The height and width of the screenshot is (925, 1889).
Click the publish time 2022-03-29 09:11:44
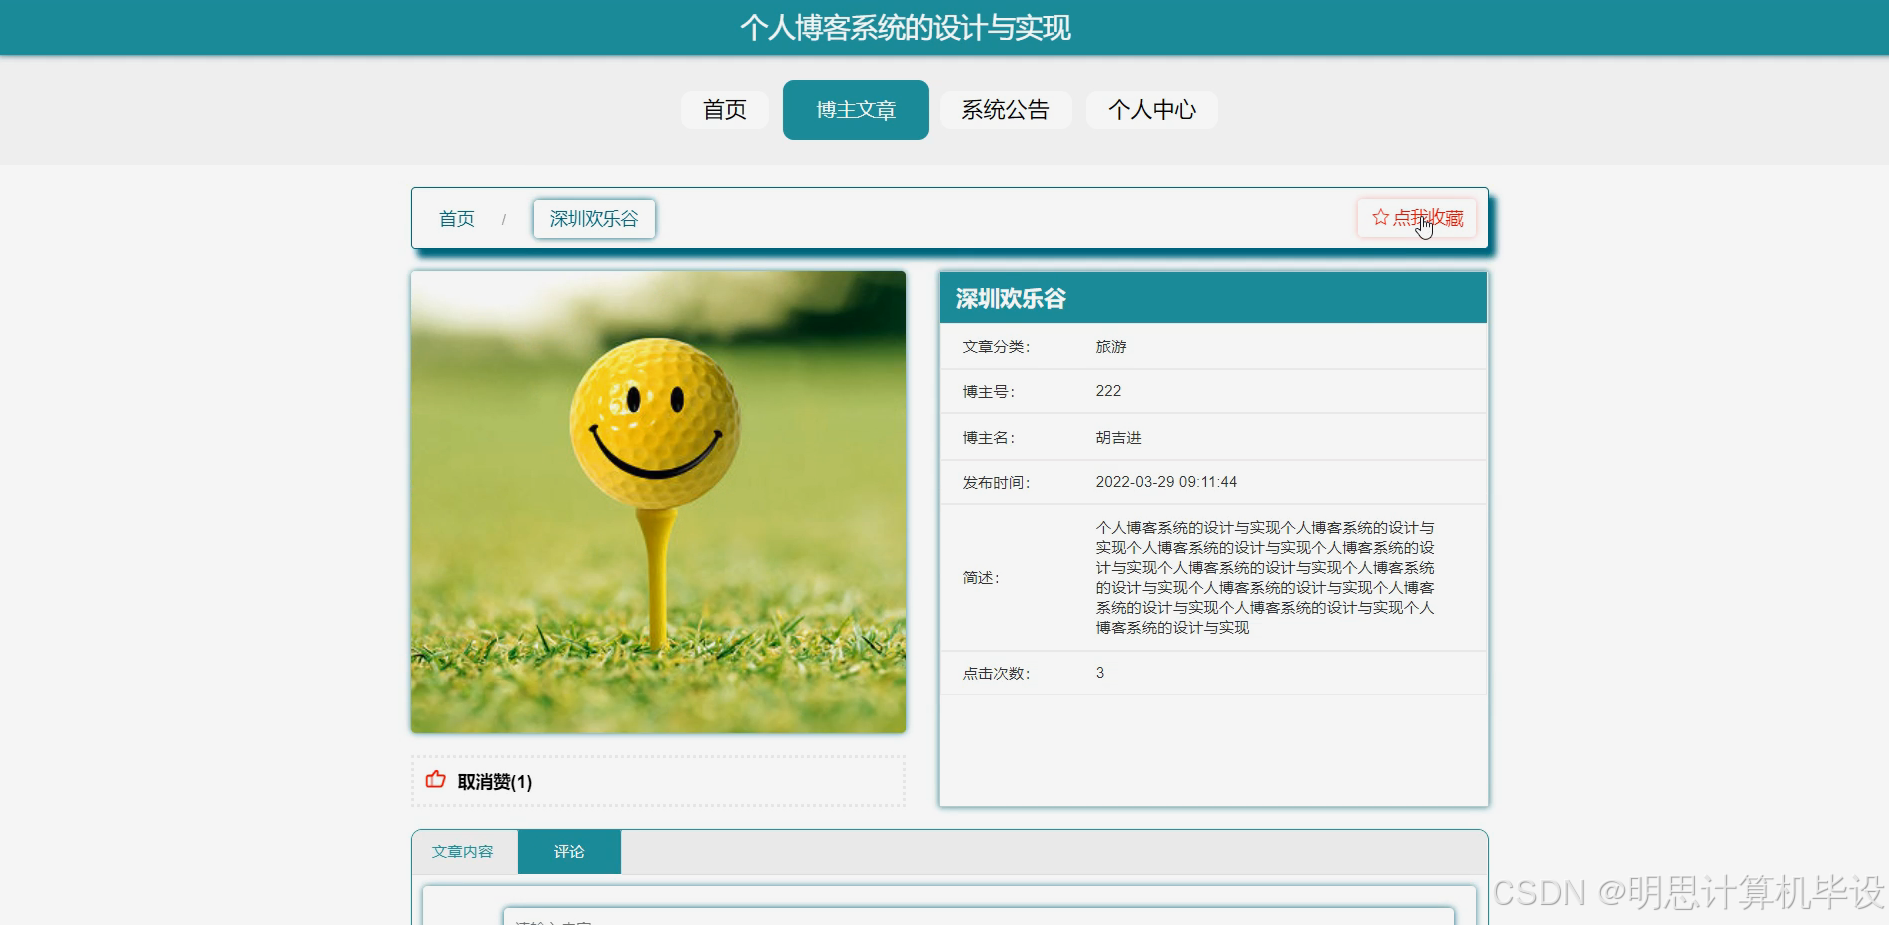click(x=1166, y=482)
